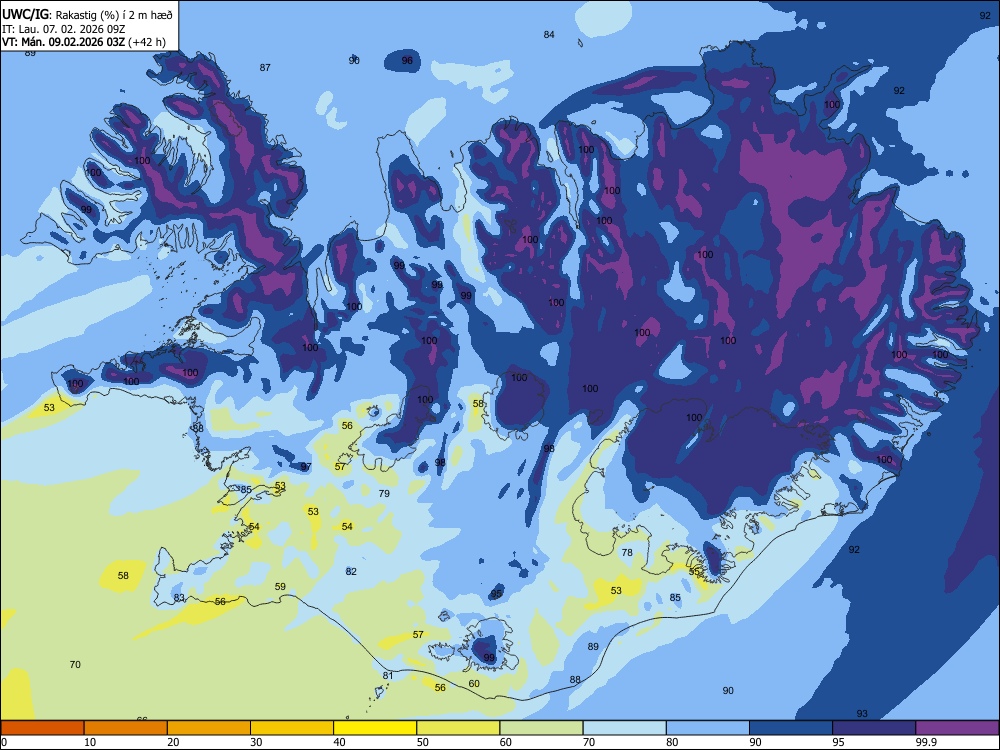Click the humidity value '96' on the map
The image size is (1000, 750).
(x=407, y=61)
